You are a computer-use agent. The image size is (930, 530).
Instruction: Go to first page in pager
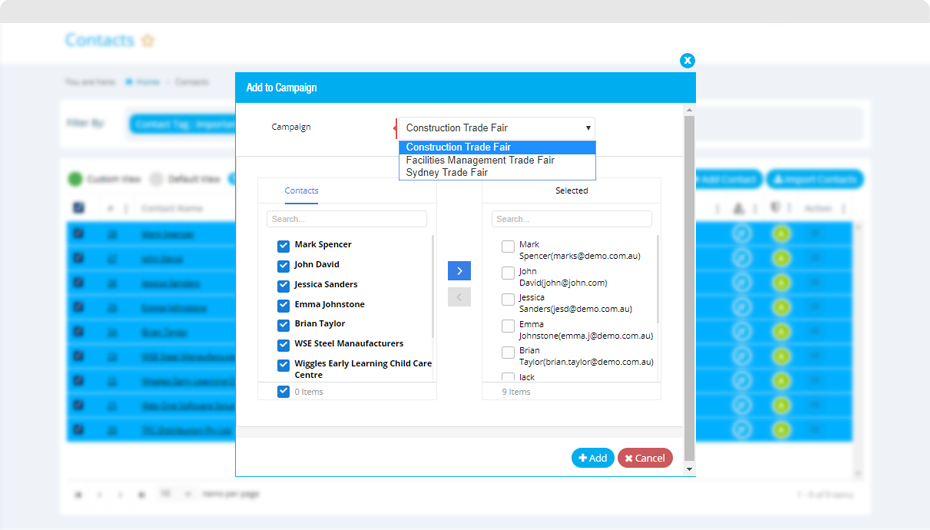tap(78, 494)
